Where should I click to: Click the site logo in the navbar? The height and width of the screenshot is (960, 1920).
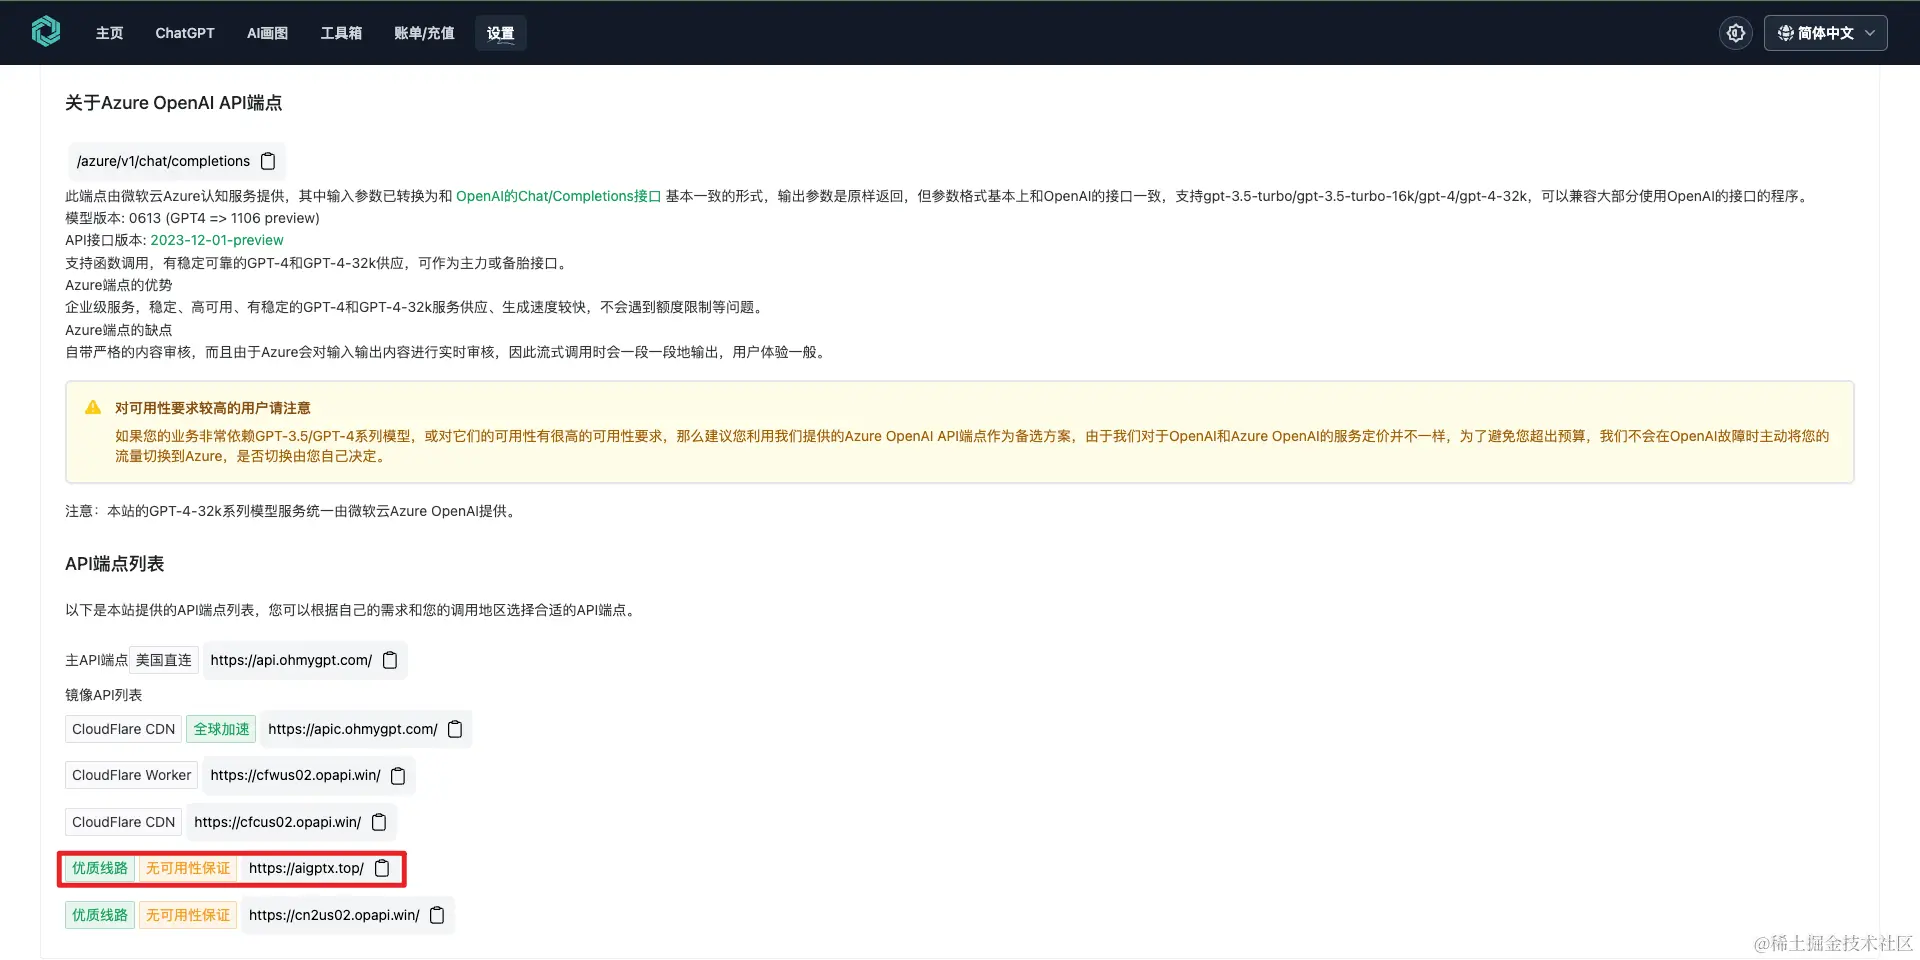coord(46,32)
